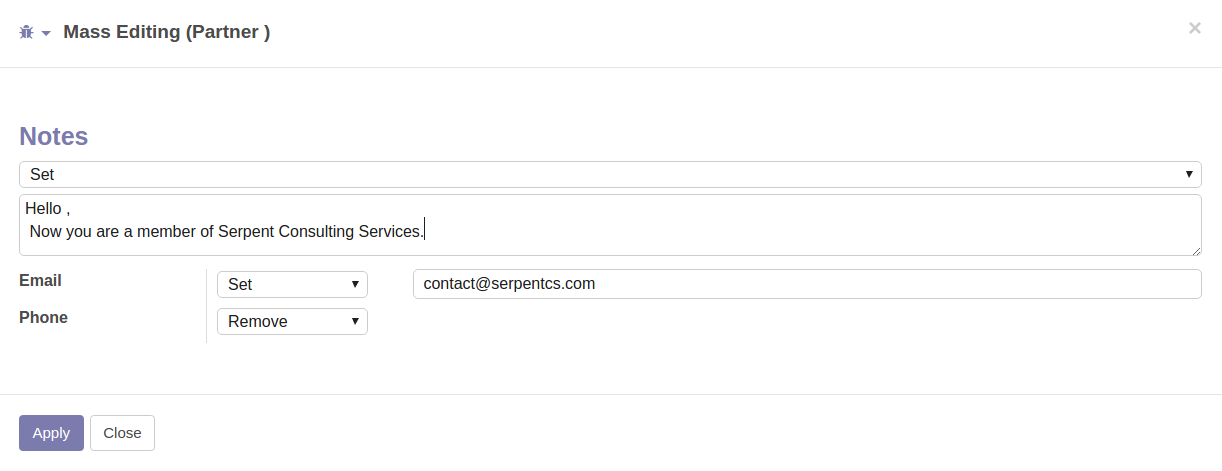Click the Apply button
This screenshot has height=471, width=1222.
click(x=51, y=433)
